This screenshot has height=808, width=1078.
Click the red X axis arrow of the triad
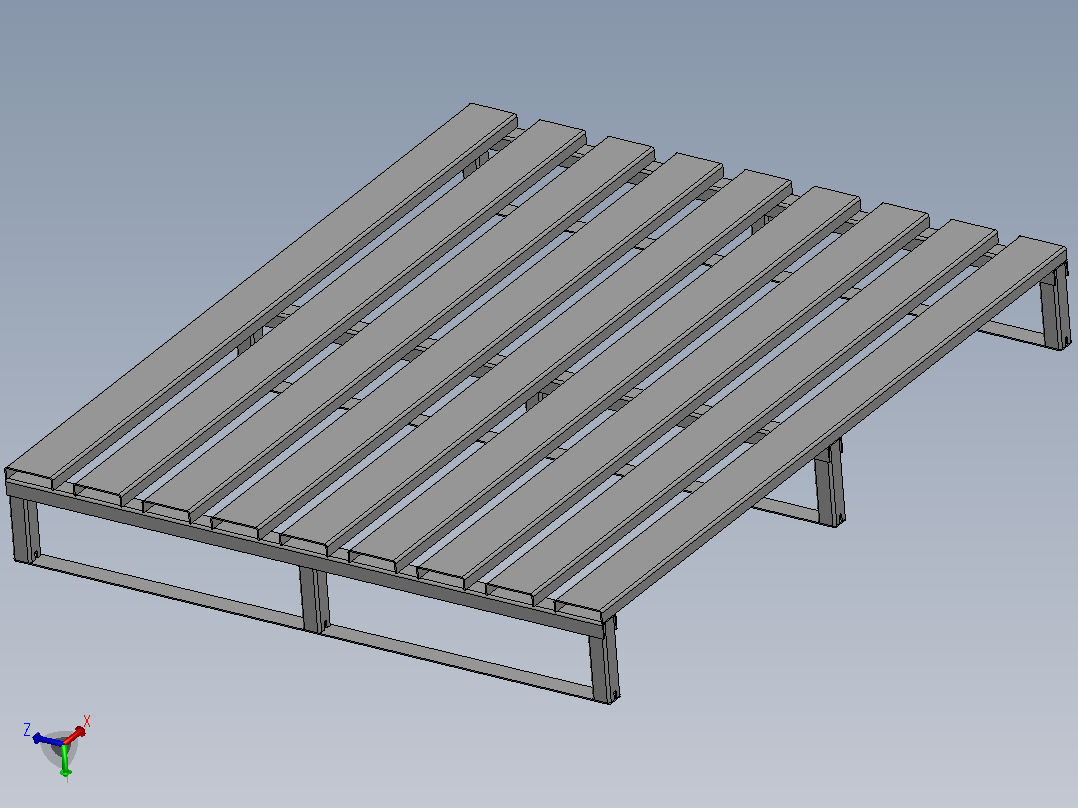click(74, 735)
